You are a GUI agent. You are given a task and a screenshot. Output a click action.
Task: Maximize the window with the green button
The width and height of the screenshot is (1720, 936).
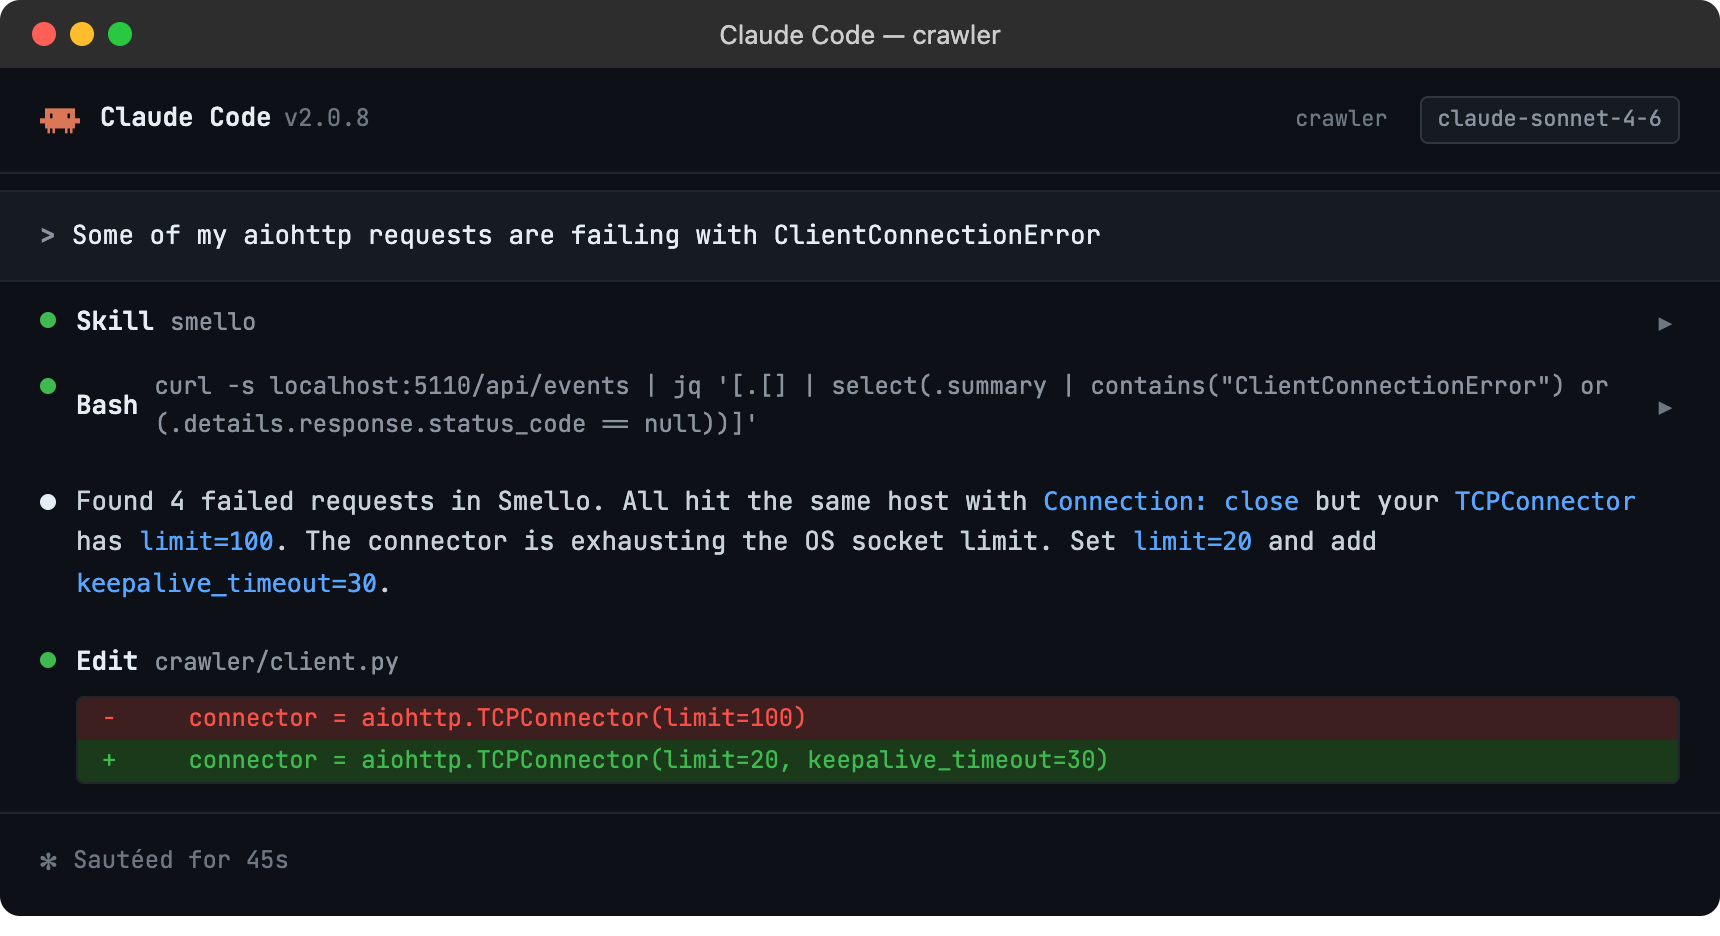(x=120, y=34)
